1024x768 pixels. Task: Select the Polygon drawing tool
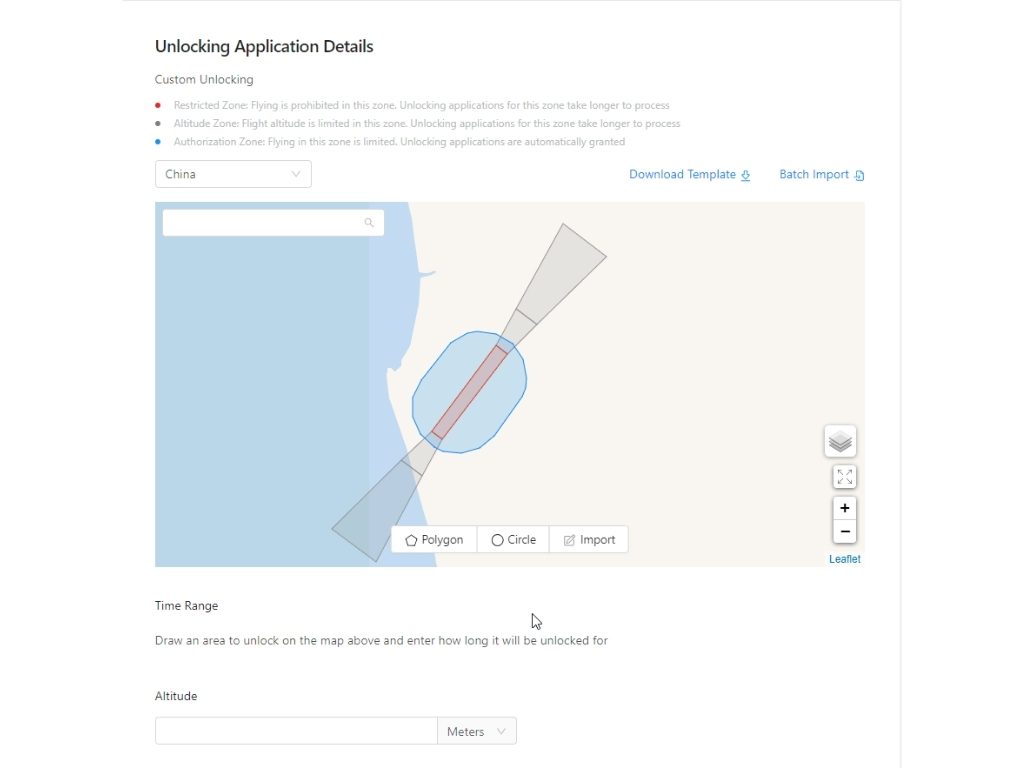(433, 539)
